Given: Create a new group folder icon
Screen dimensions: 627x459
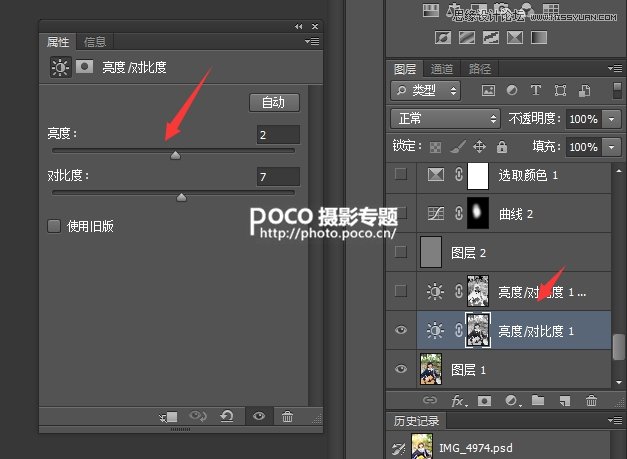Looking at the screenshot, I should pos(538,400).
